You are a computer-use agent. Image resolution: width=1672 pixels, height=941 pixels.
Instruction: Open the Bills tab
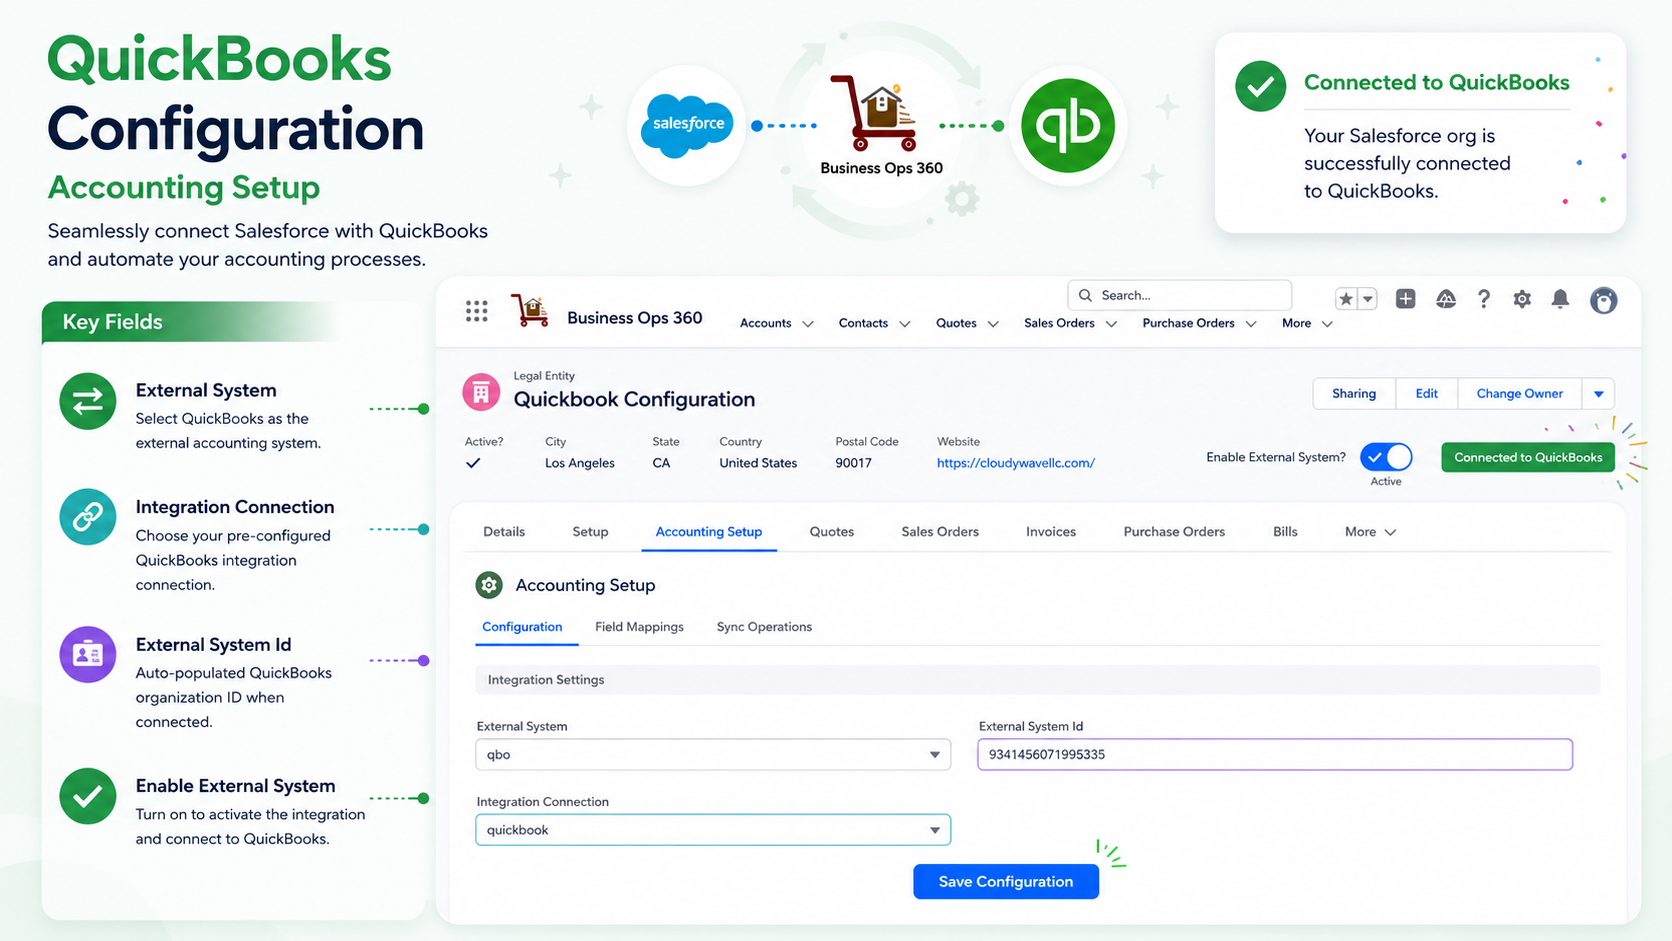[x=1285, y=532]
